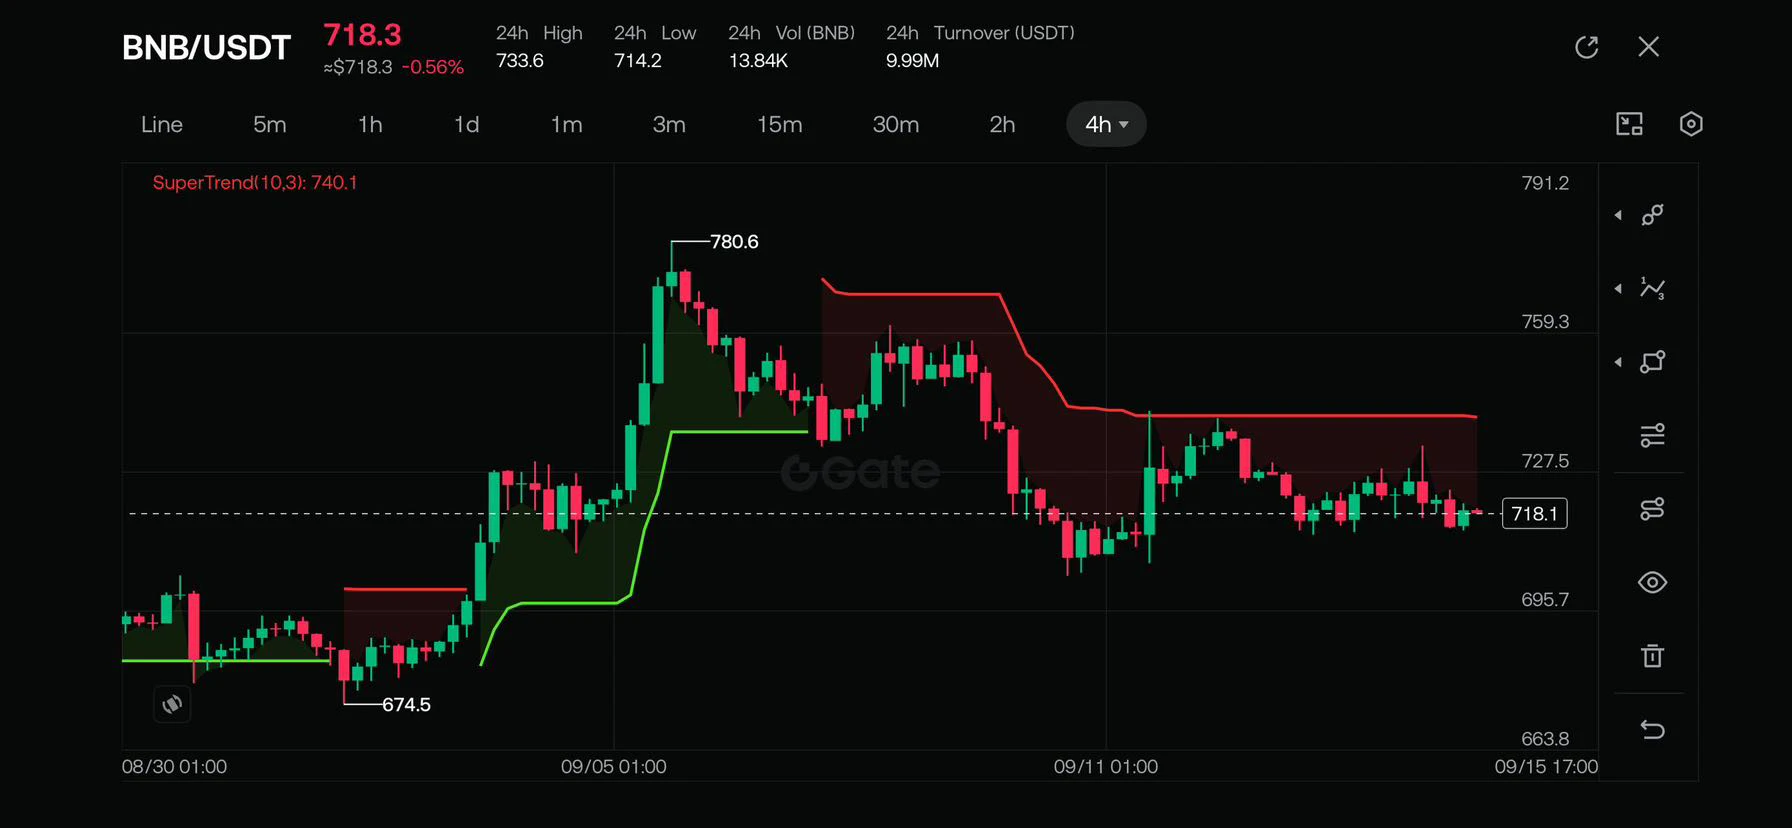Select the trend line drawing tool
The image size is (1792, 828).
tap(1653, 215)
